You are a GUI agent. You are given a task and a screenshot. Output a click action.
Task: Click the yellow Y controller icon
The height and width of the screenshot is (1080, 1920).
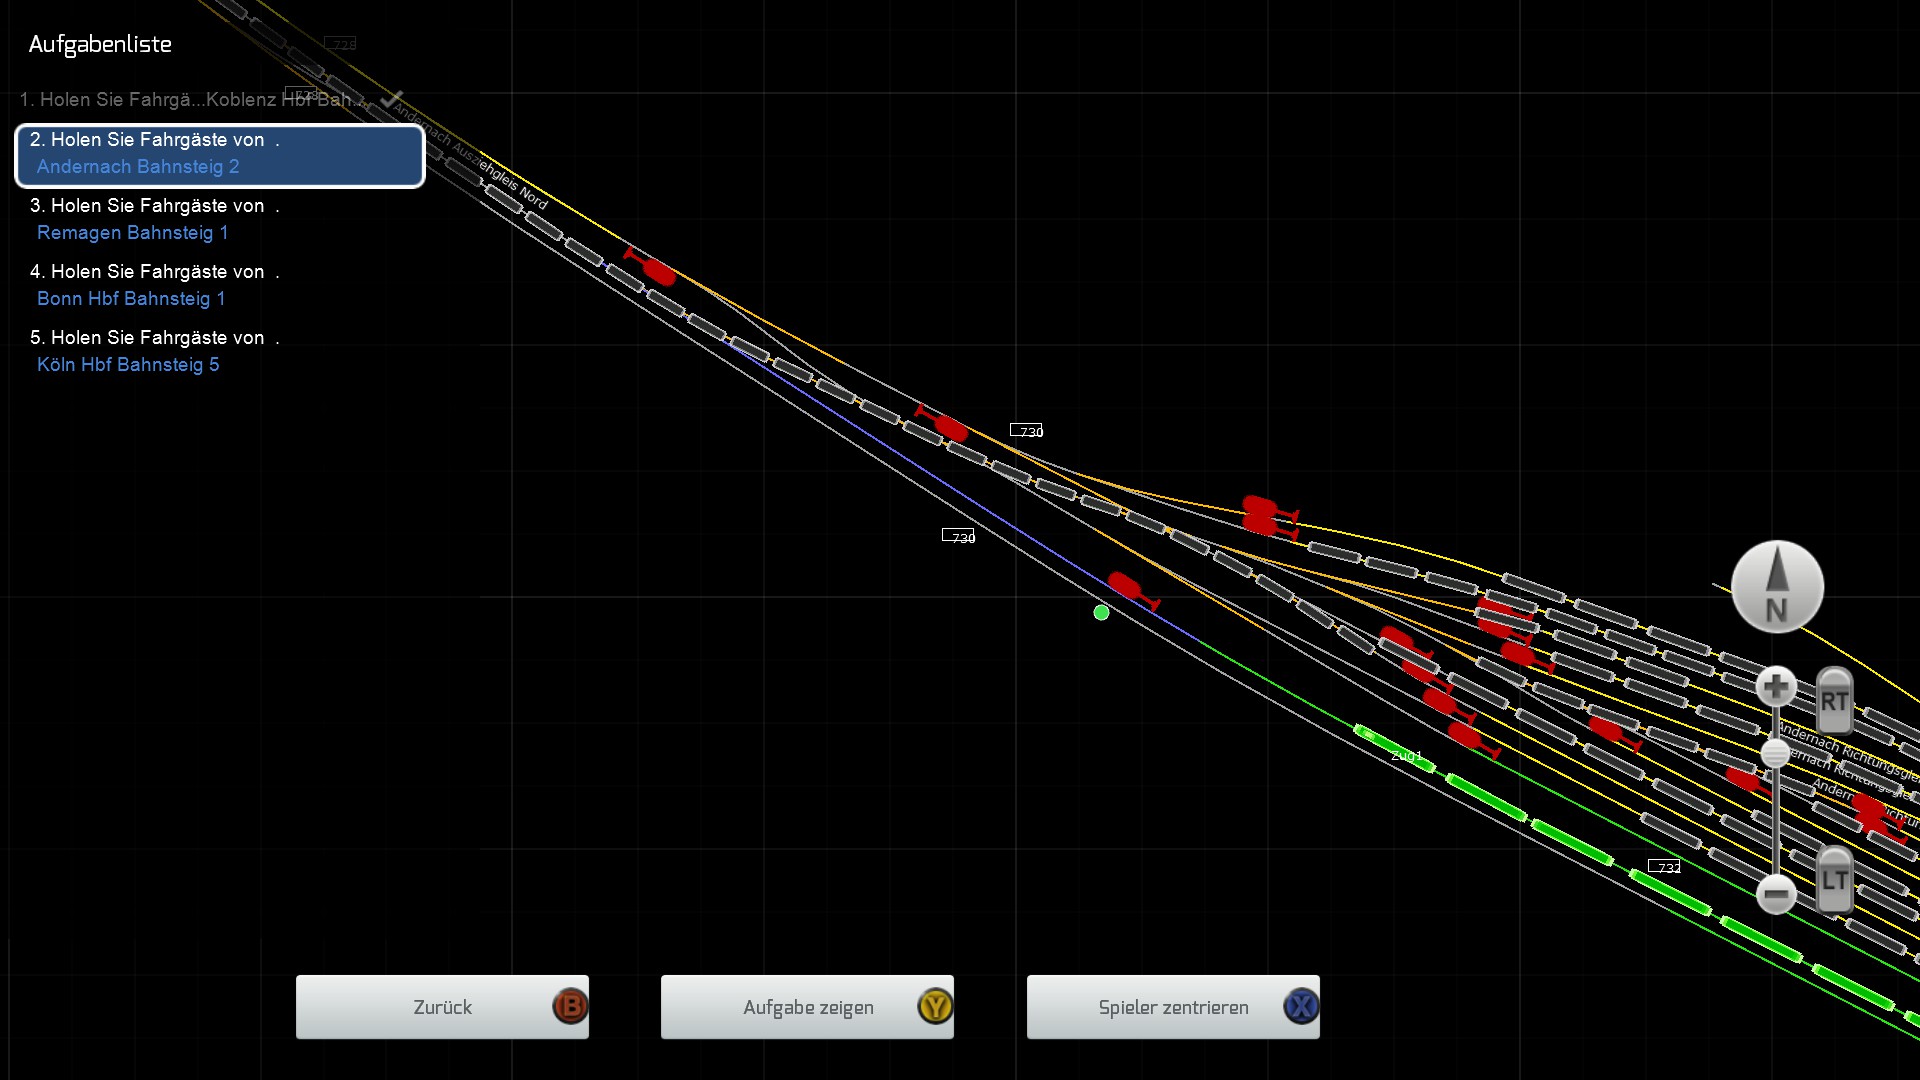[935, 1006]
